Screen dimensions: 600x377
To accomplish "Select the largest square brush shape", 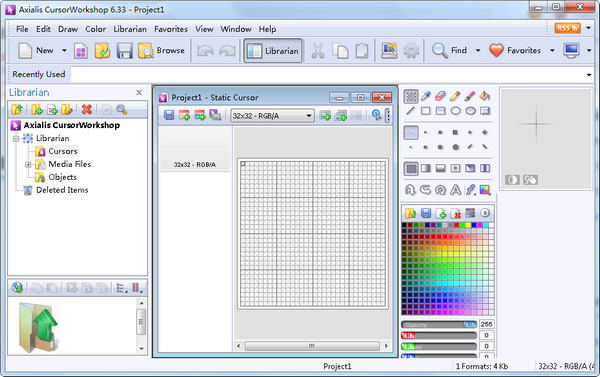I will coord(455,132).
